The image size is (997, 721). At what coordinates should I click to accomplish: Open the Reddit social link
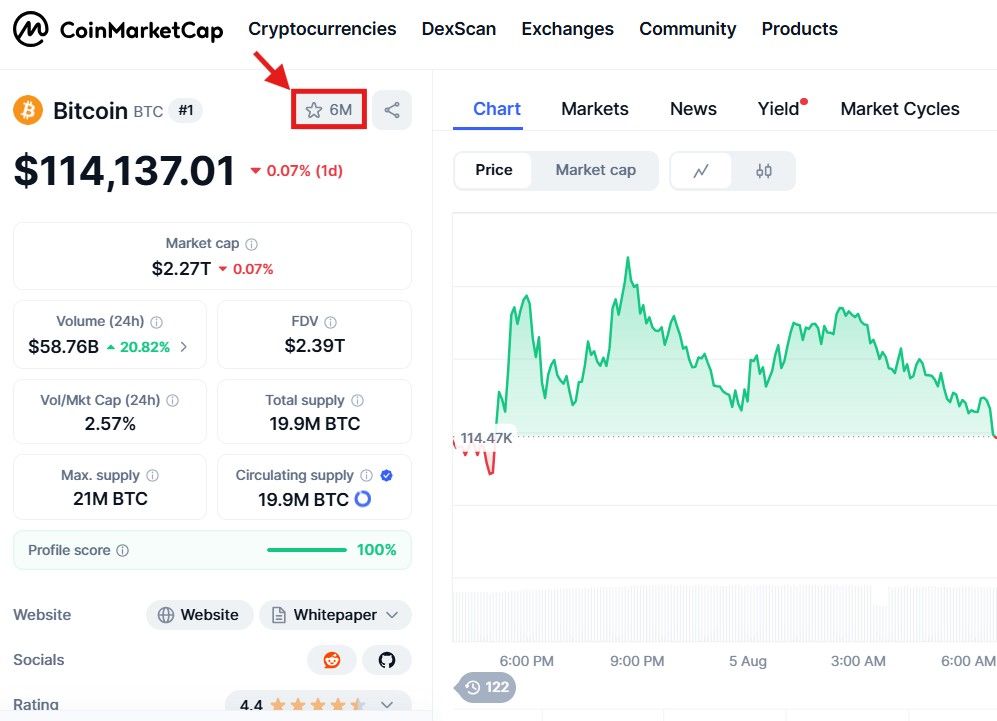coord(332,660)
